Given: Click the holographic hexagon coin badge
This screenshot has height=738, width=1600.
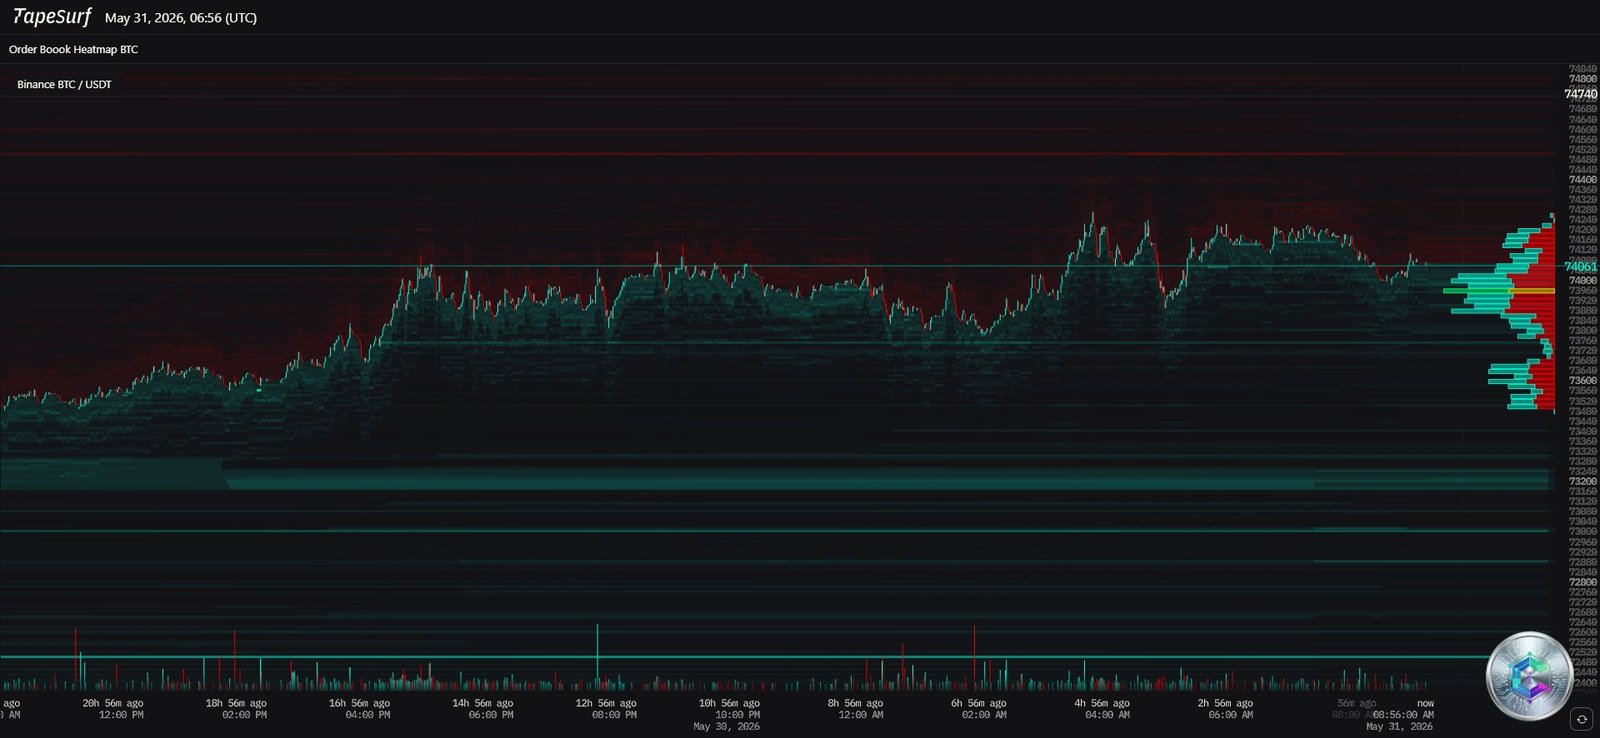Looking at the screenshot, I should tap(1530, 675).
